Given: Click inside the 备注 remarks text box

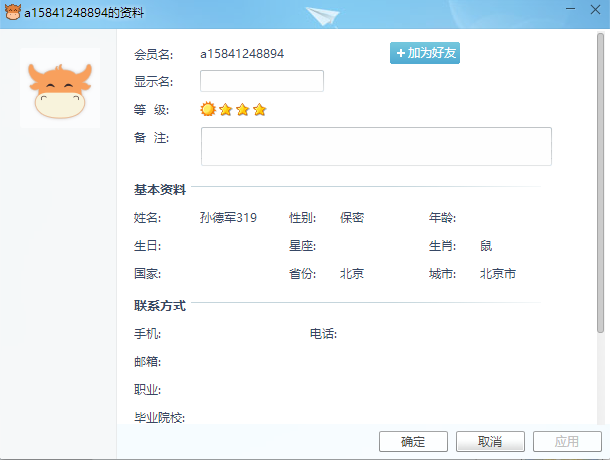Looking at the screenshot, I should pos(376,146).
